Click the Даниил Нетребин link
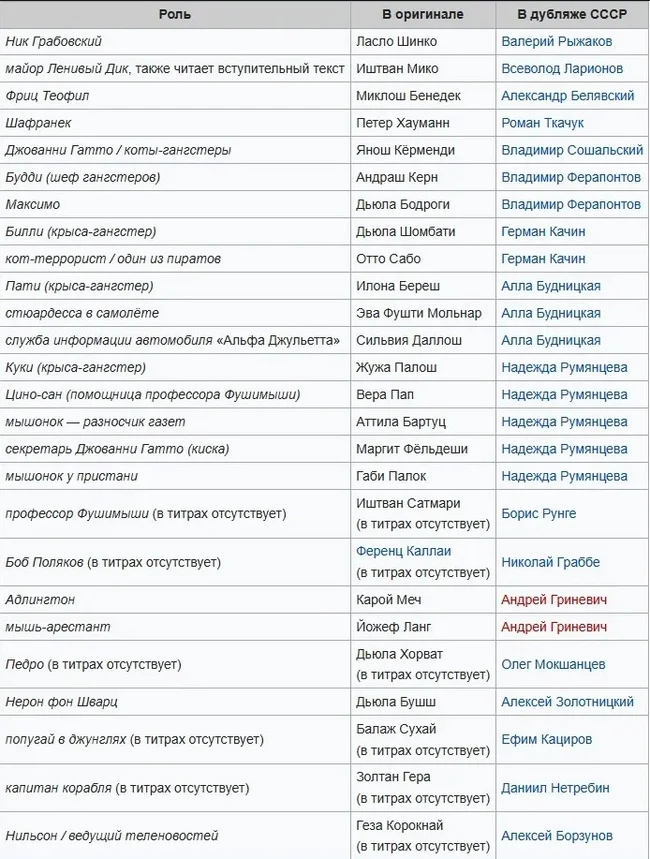The image size is (650, 859). [555, 788]
